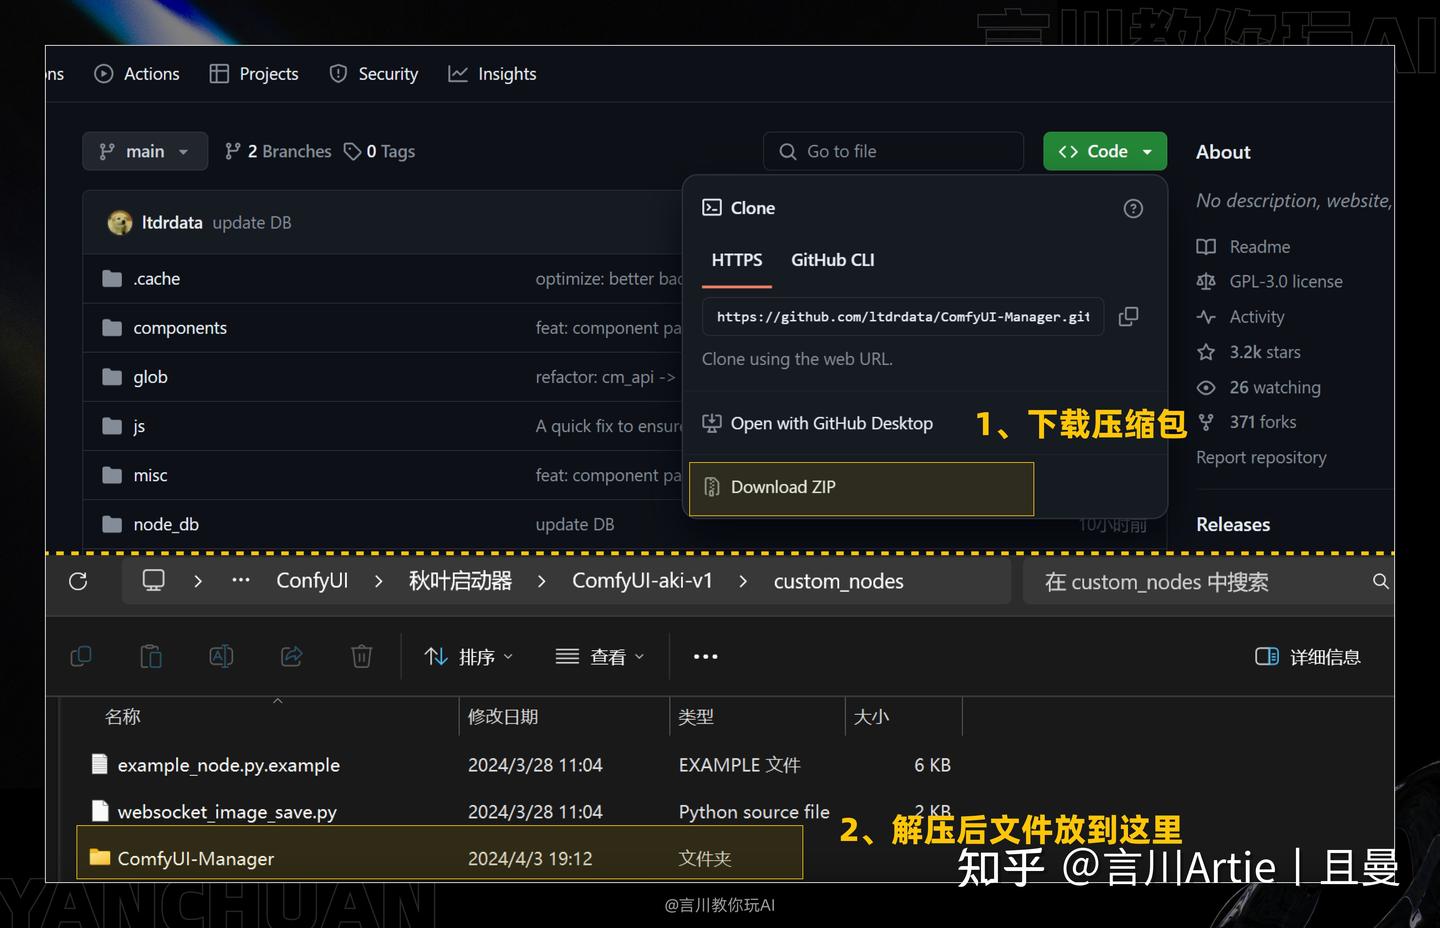Viewport: 1440px width, 928px height.
Task: View the 3.2k stars link
Action: tap(1248, 352)
